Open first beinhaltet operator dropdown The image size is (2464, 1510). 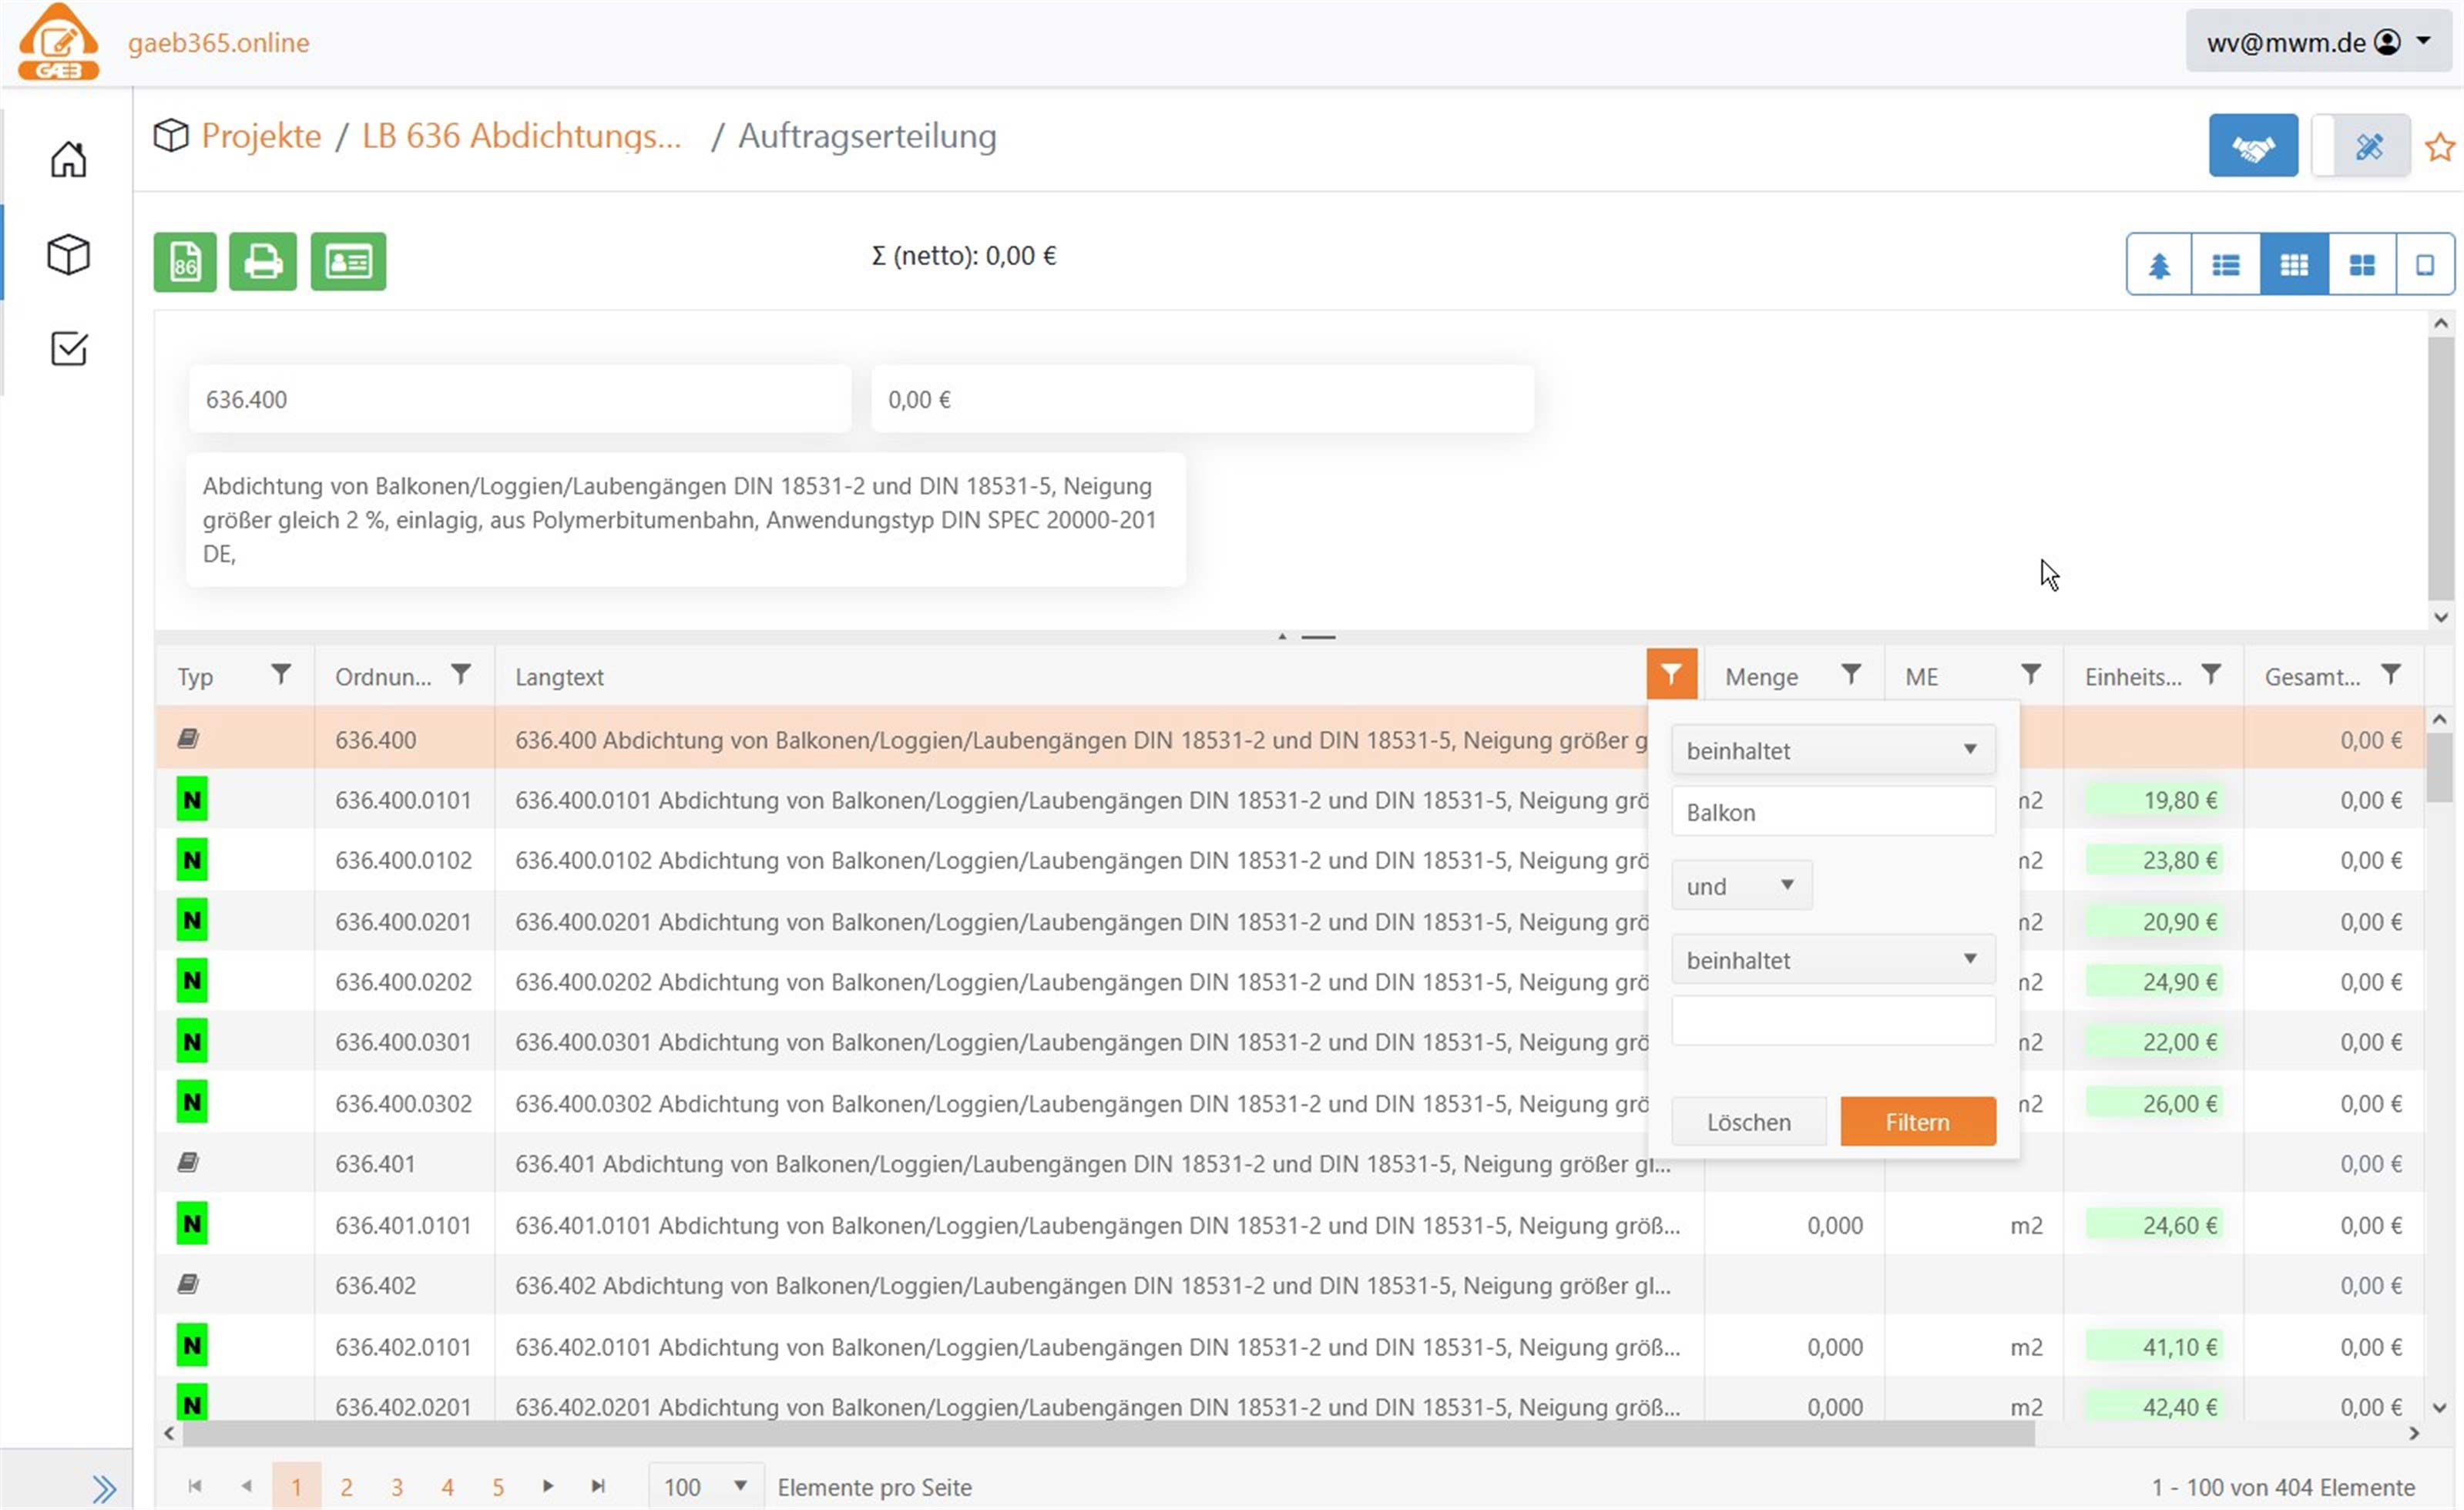click(1833, 750)
